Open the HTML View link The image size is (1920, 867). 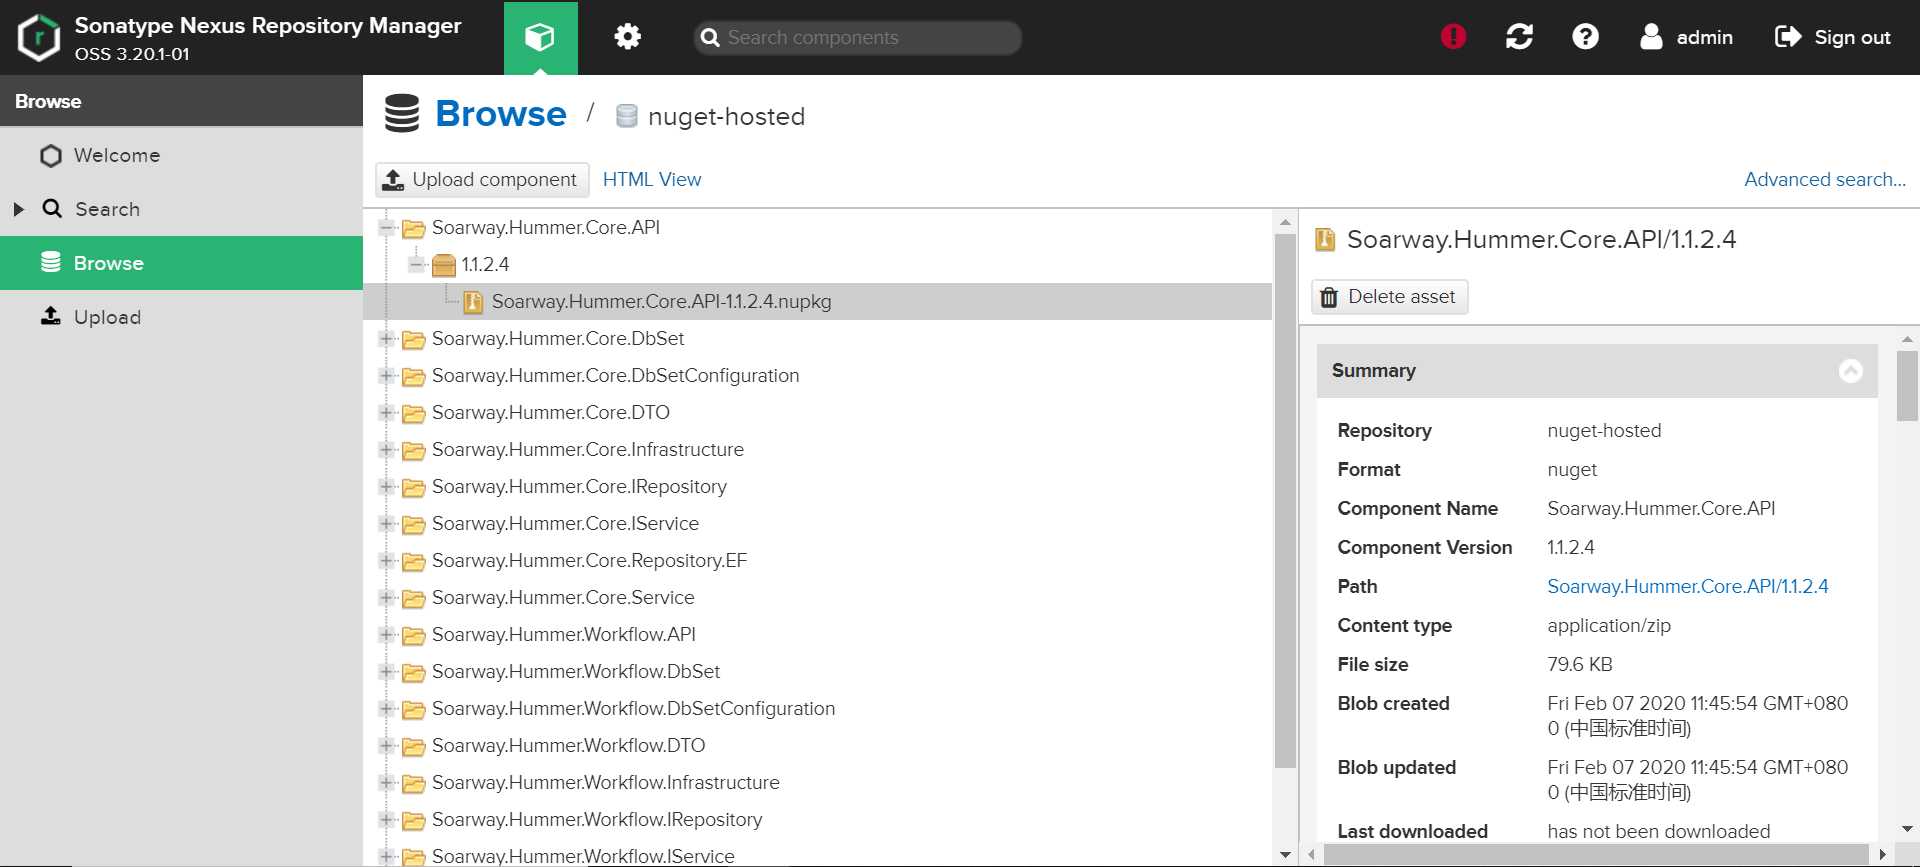[x=652, y=180]
